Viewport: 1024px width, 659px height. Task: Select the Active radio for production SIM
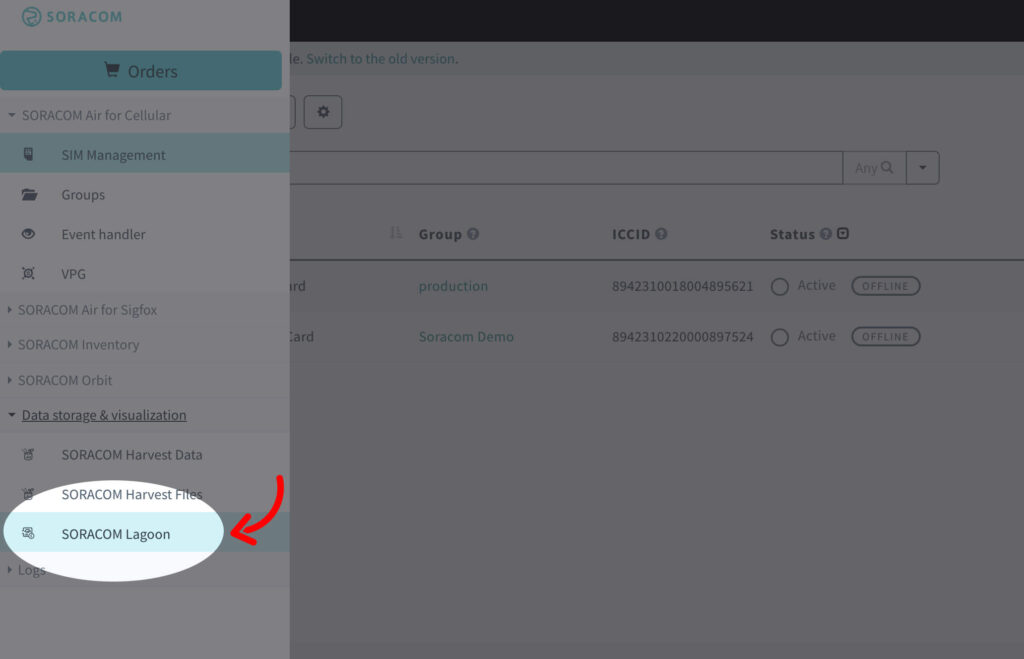click(x=780, y=287)
